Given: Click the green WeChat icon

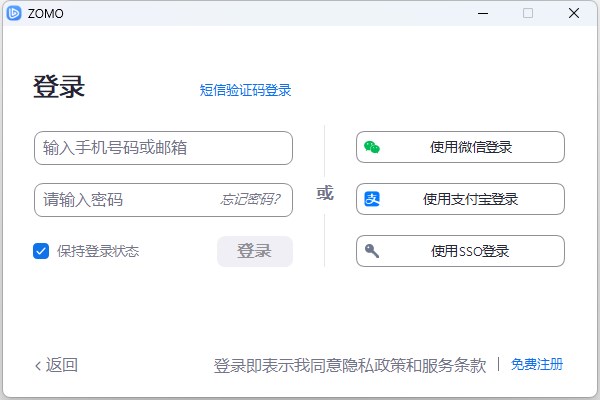Looking at the screenshot, I should click(372, 147).
